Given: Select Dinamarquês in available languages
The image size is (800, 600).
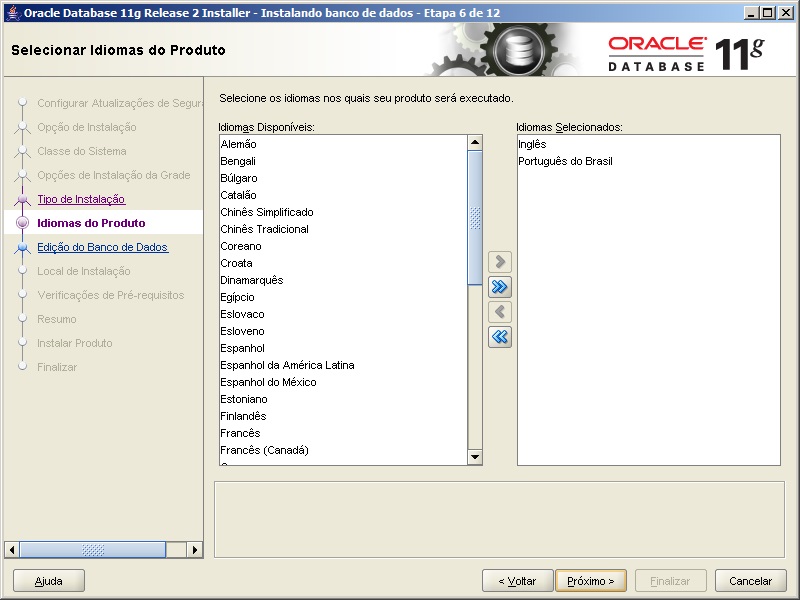Looking at the screenshot, I should coord(343,280).
